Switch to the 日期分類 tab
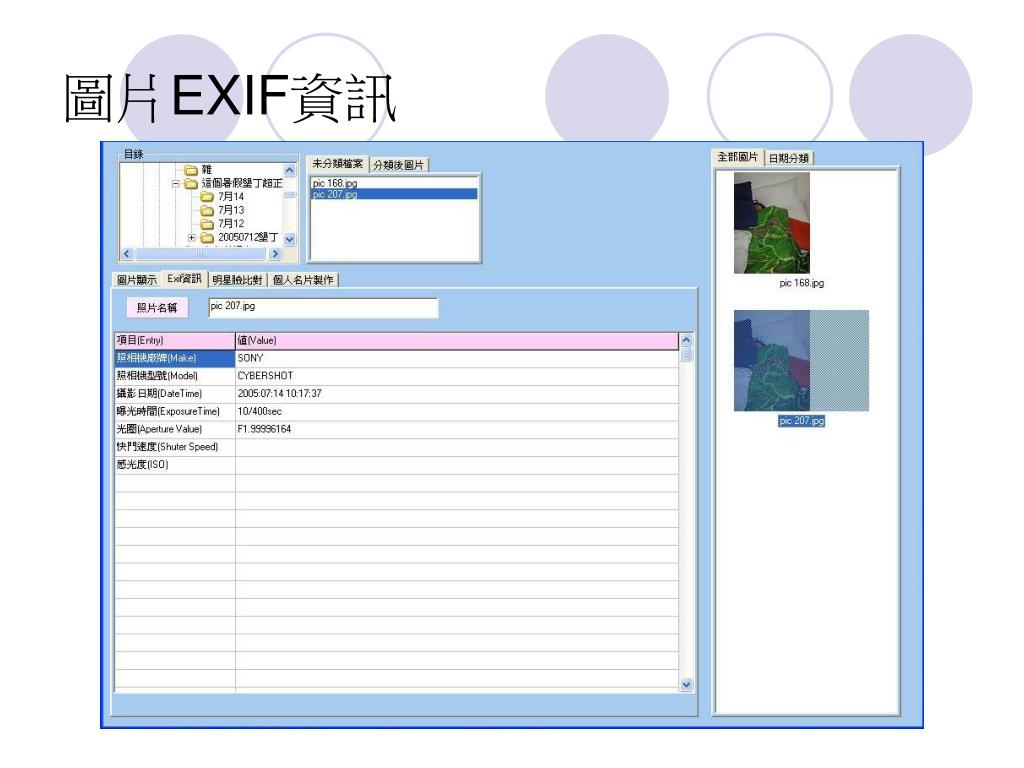The height and width of the screenshot is (768, 1024). (788, 158)
